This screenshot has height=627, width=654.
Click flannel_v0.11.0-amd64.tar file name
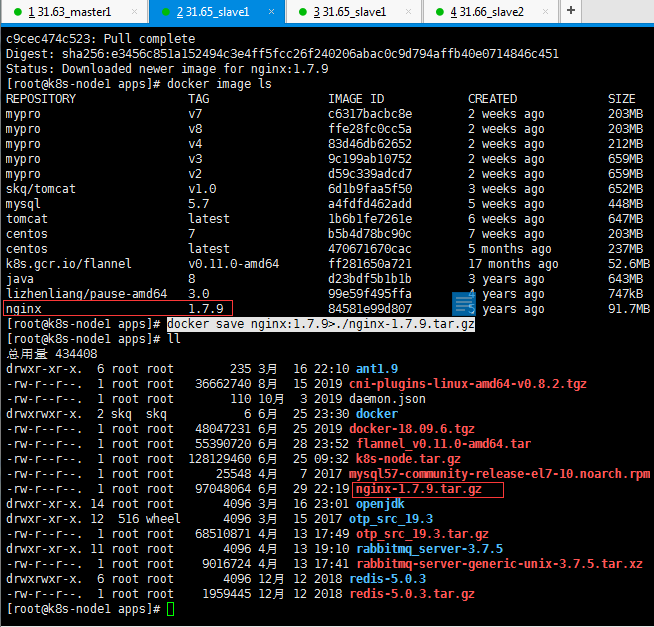[x=443, y=444]
